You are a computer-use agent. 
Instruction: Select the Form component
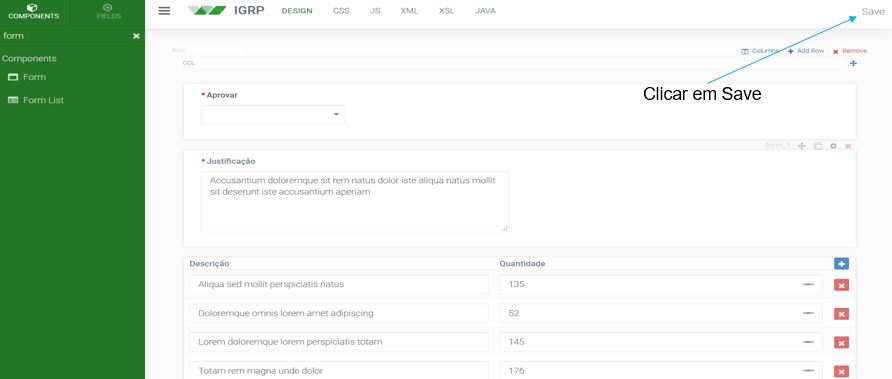click(x=27, y=77)
